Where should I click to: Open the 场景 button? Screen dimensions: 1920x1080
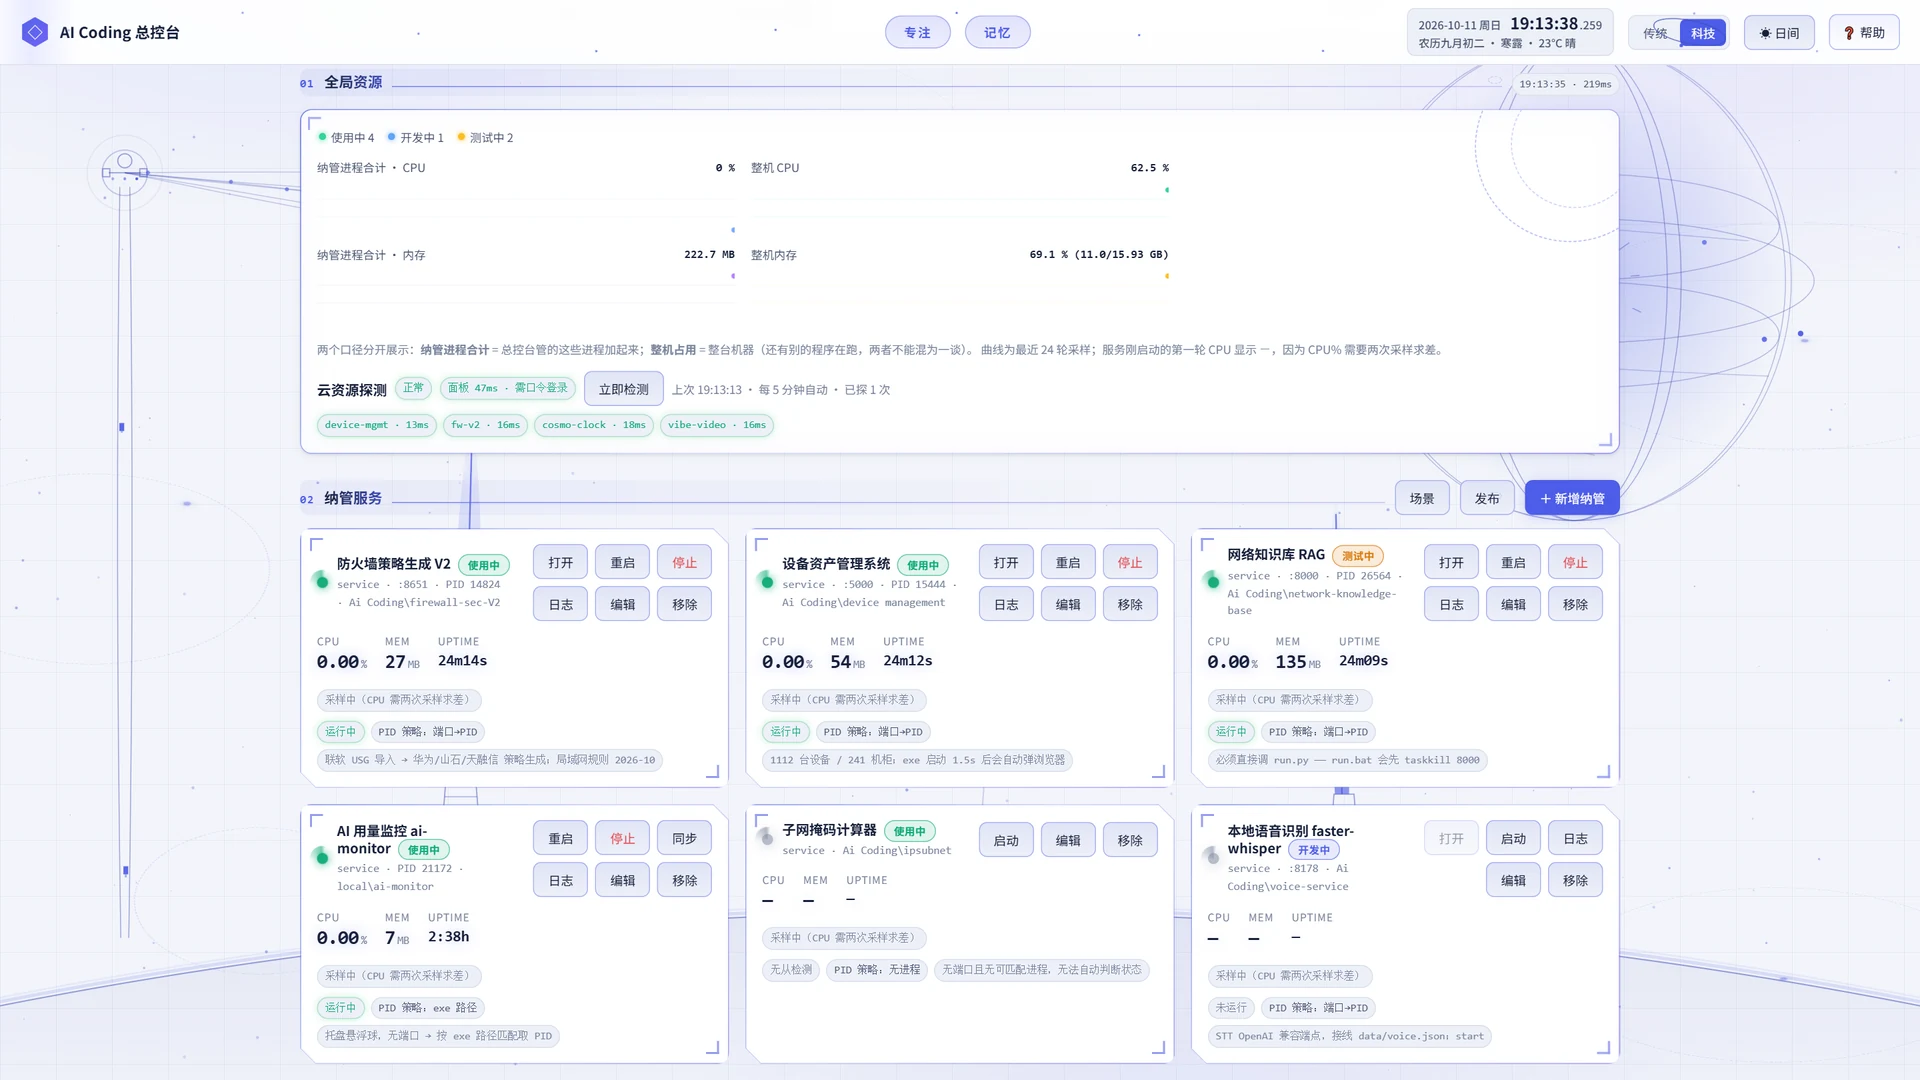[x=1422, y=498]
